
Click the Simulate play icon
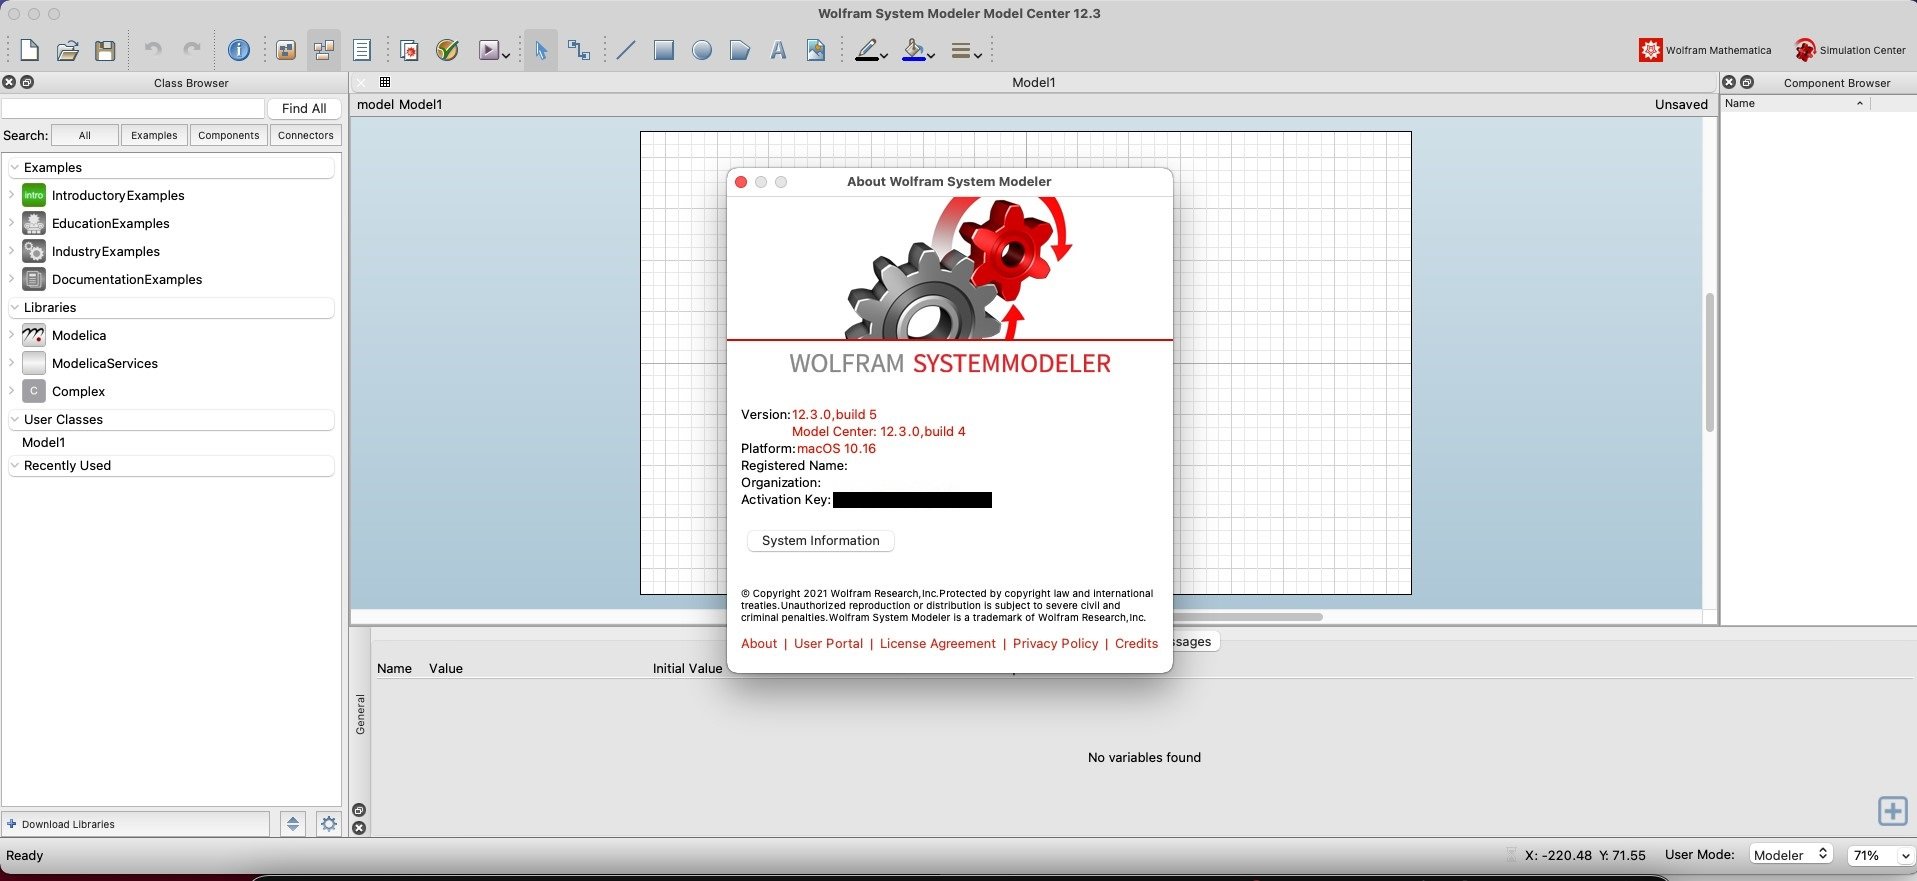[x=489, y=50]
